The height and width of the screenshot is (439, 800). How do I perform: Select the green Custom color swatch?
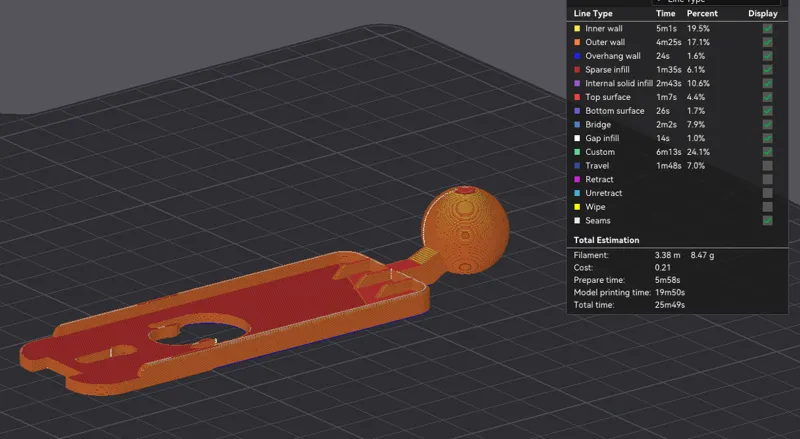(577, 152)
